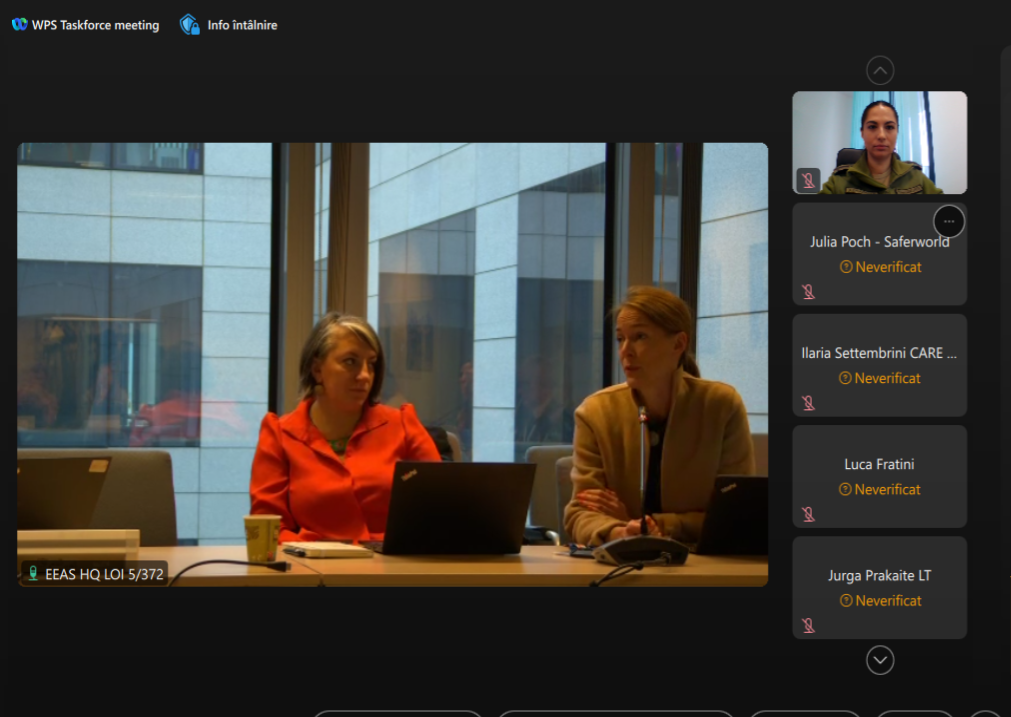Viewport: 1011px width, 717px height.
Task: Toggle your own microphone from the camera preview
Action: point(807,180)
